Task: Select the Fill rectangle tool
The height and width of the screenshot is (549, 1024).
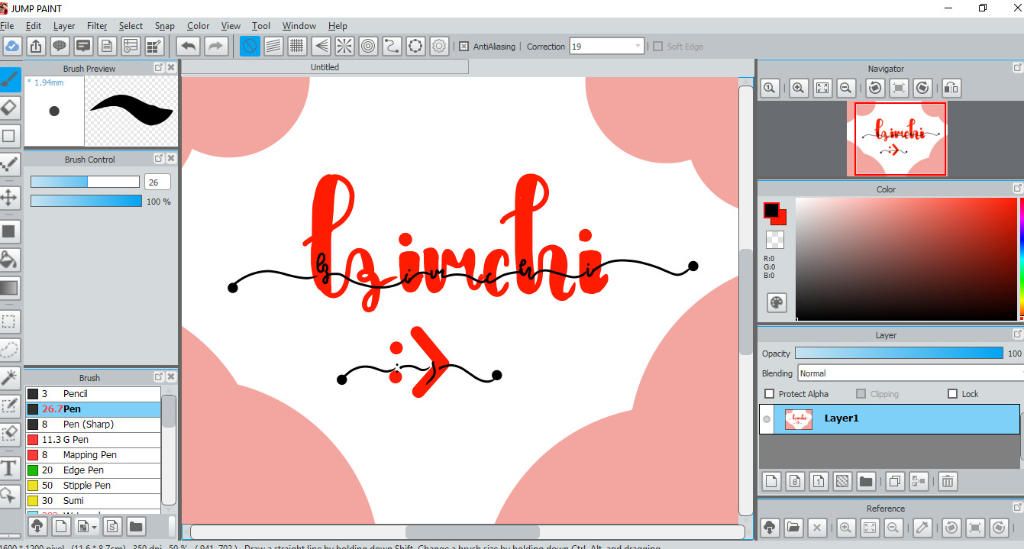Action: (9, 231)
